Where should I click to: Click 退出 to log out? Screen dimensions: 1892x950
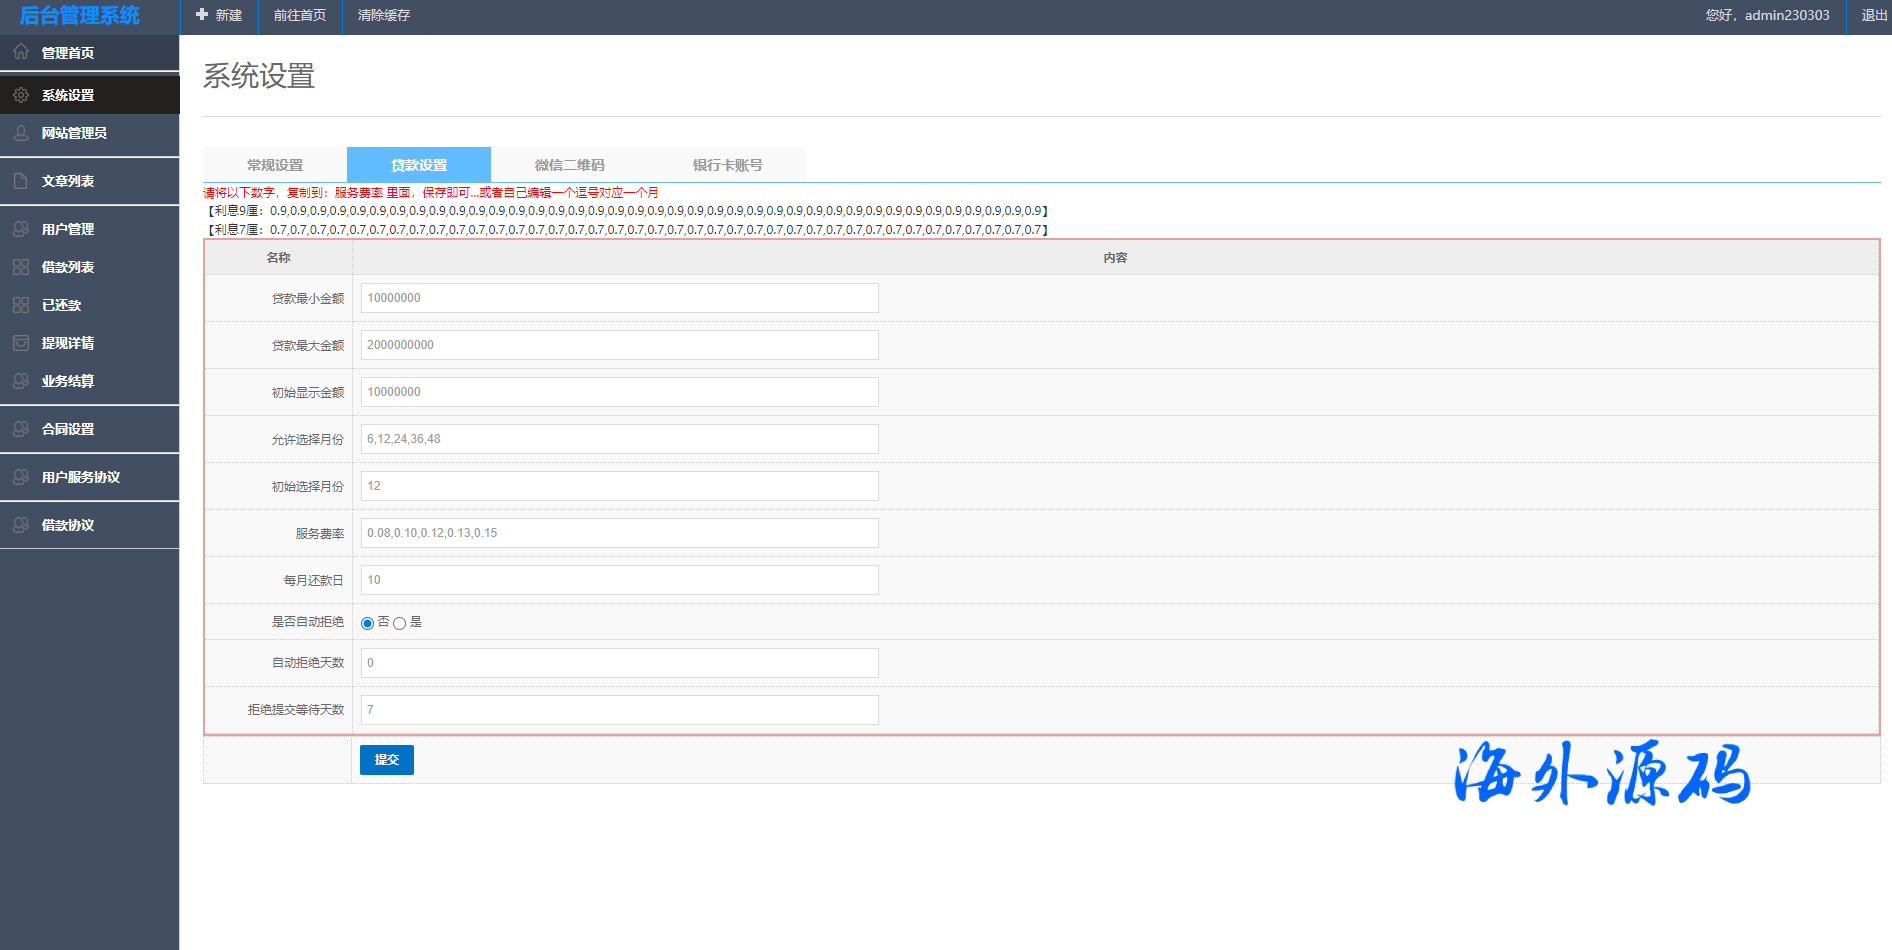pos(1873,15)
